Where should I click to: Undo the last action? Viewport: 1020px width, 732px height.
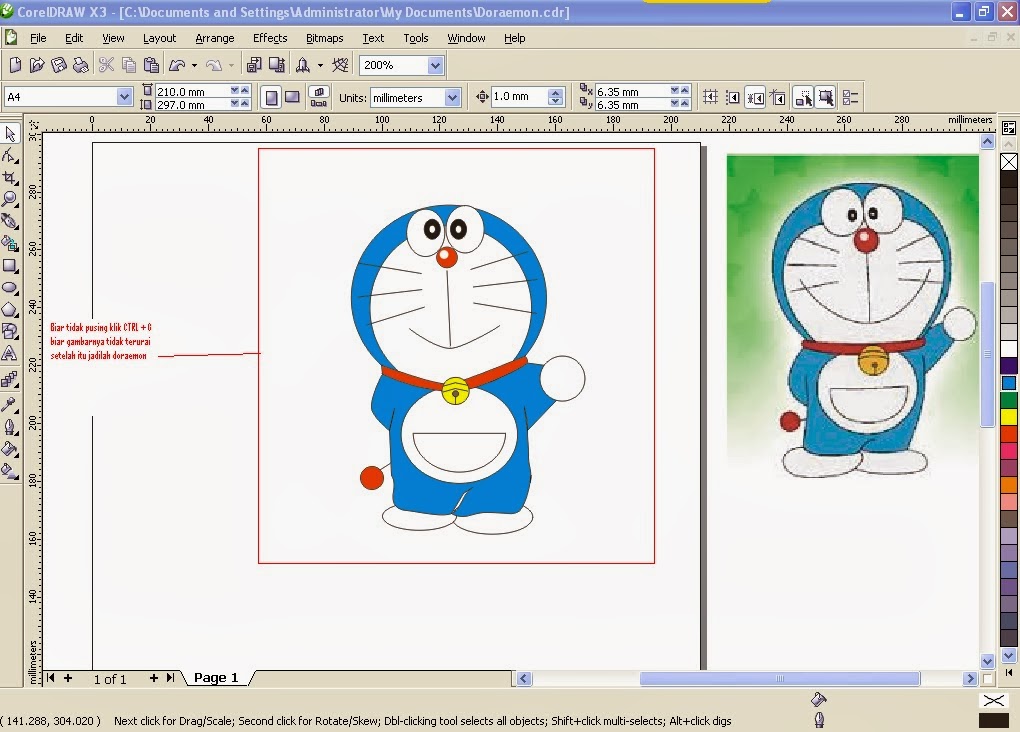click(x=177, y=64)
